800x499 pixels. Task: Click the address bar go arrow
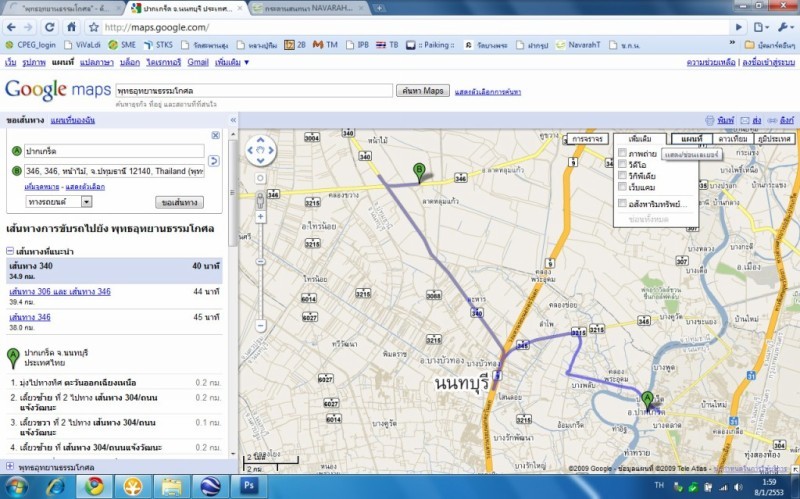pyautogui.click(x=738, y=28)
